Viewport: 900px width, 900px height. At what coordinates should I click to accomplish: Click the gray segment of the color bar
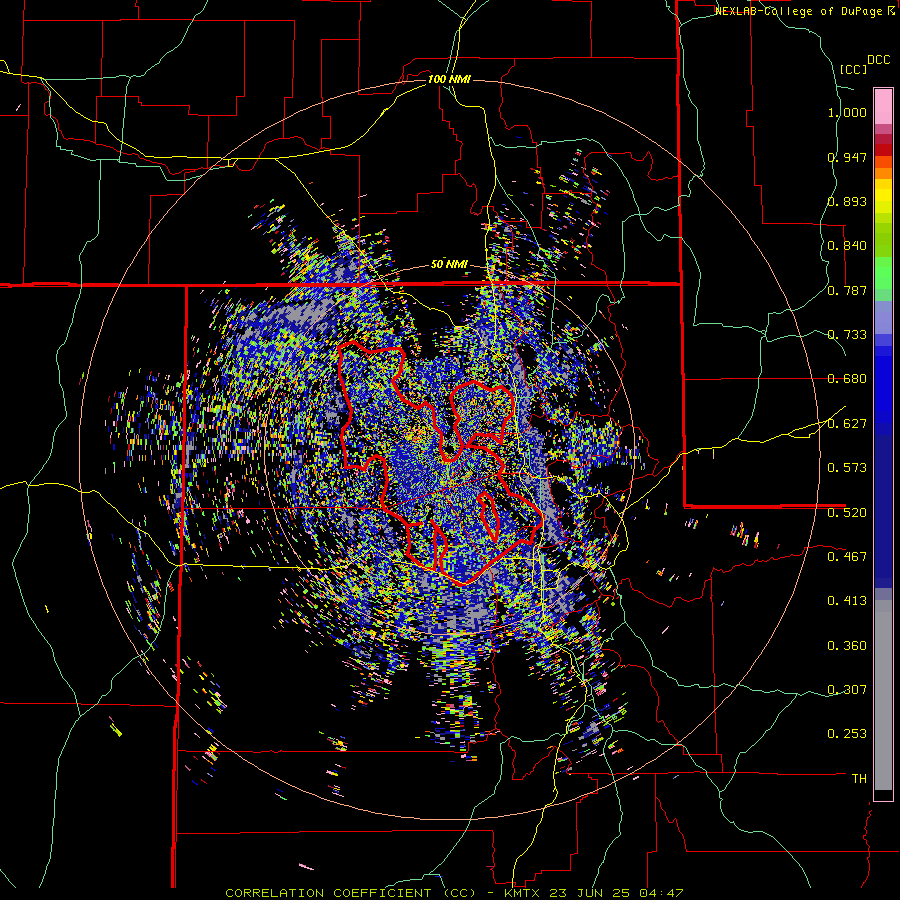click(x=883, y=695)
